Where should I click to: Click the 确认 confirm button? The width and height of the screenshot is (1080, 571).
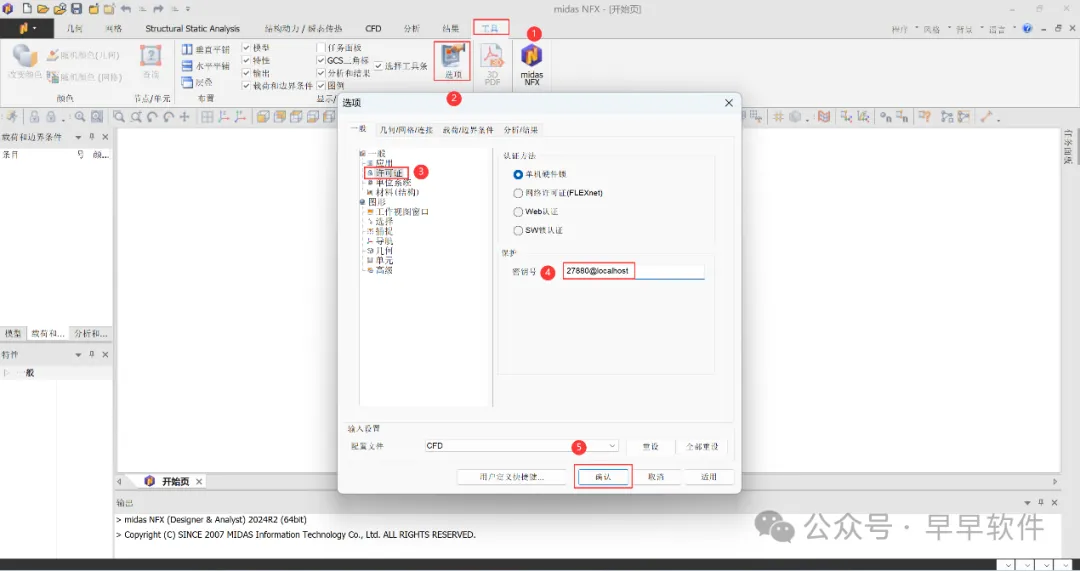[603, 477]
